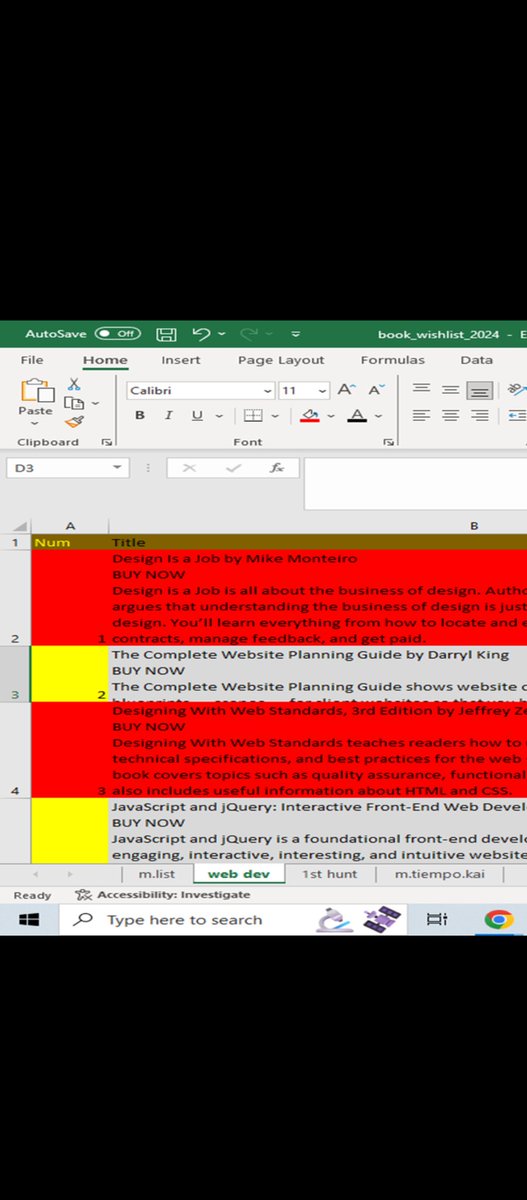Toggle Bottom Align vertical alignment
527x1200 pixels.
(x=480, y=390)
